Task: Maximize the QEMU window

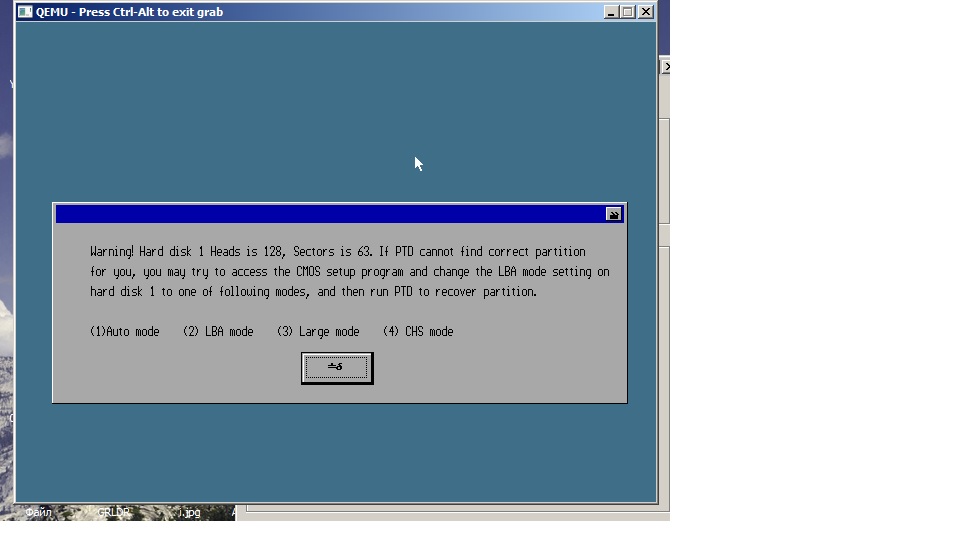Action: [x=627, y=12]
